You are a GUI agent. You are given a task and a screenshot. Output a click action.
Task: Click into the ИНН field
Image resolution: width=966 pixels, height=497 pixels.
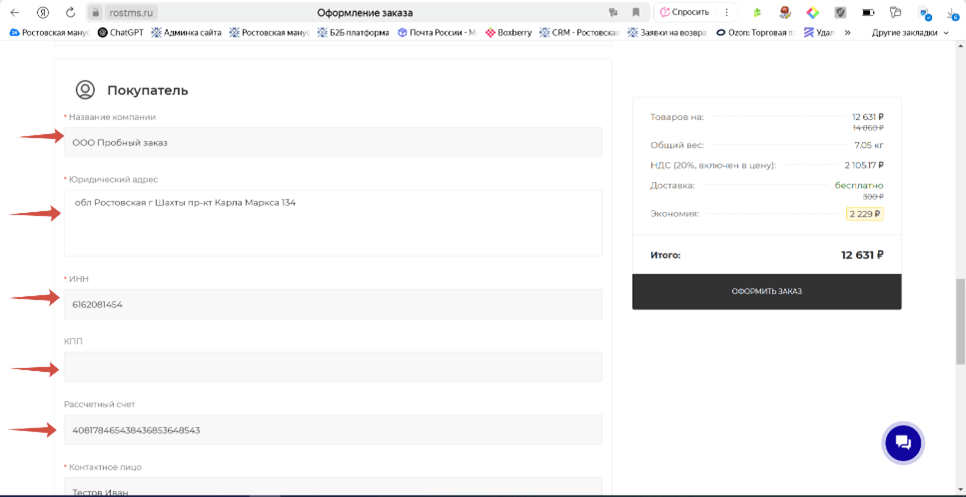pyautogui.click(x=333, y=304)
